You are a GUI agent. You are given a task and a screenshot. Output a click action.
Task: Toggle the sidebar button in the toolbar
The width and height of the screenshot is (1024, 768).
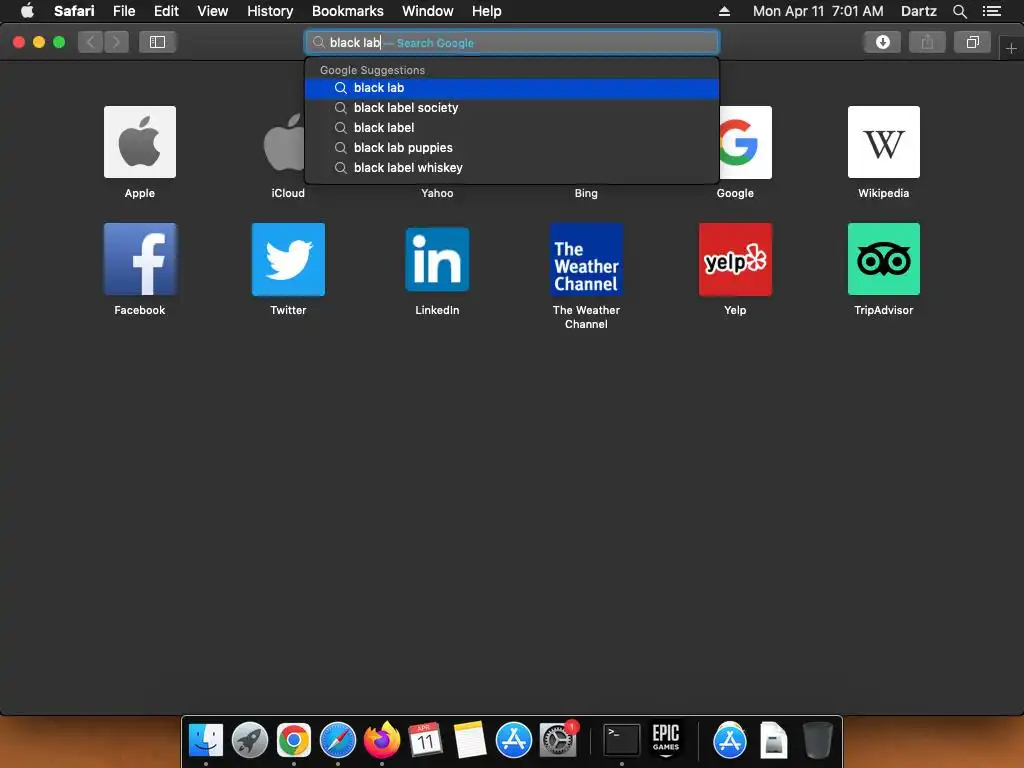(157, 42)
